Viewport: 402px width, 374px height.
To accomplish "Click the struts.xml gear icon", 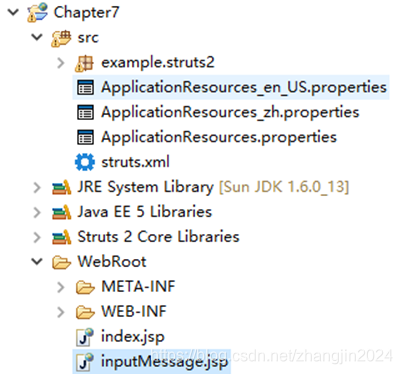I will point(85,162).
